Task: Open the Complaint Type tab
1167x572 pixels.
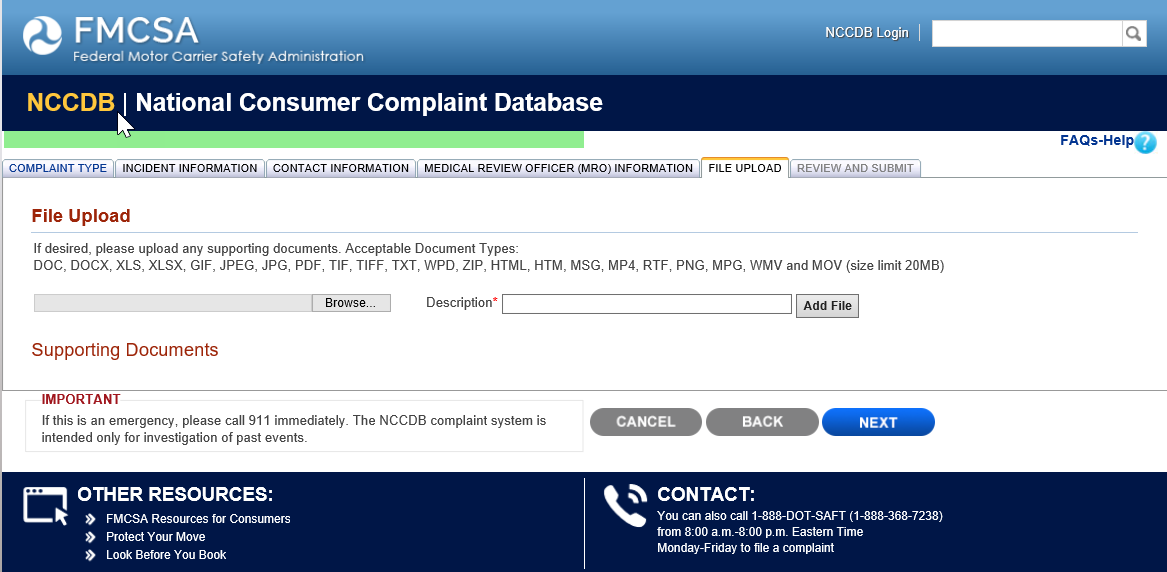Action: [x=58, y=168]
